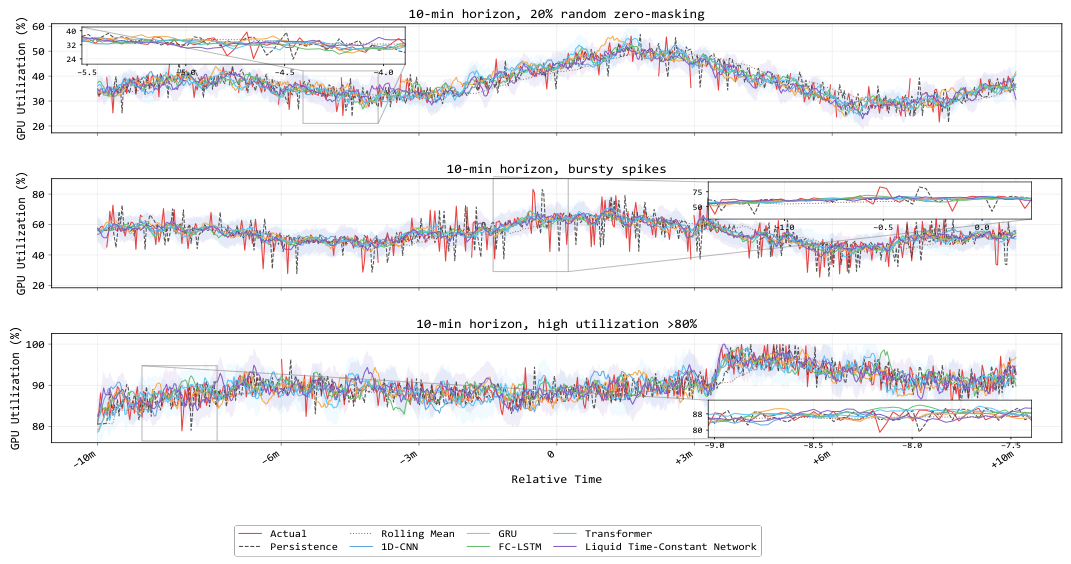
Task: Click the '+3m' x-axis tick label
Action: 684,457
